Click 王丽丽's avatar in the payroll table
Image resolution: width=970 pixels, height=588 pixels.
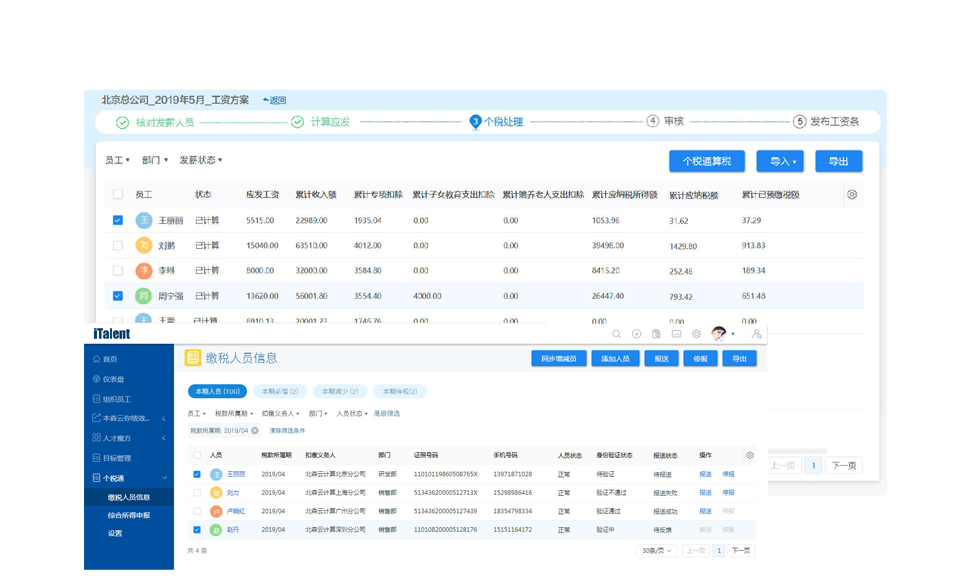coord(144,220)
